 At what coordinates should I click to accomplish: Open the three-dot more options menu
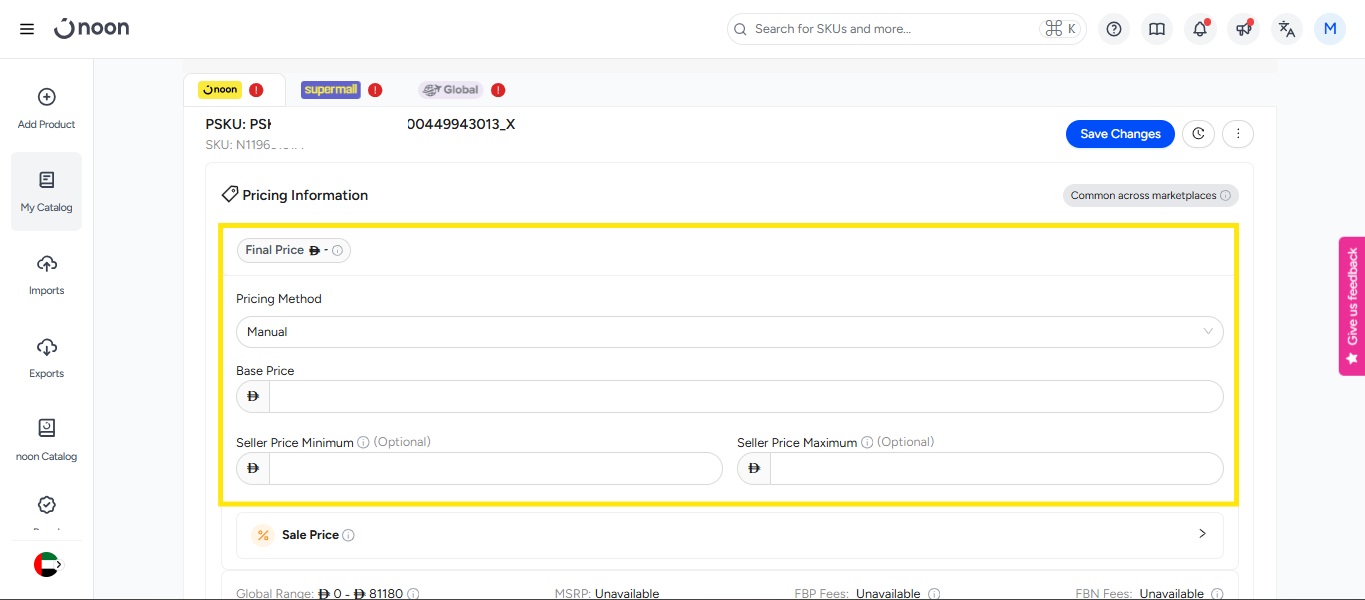[1238, 134]
